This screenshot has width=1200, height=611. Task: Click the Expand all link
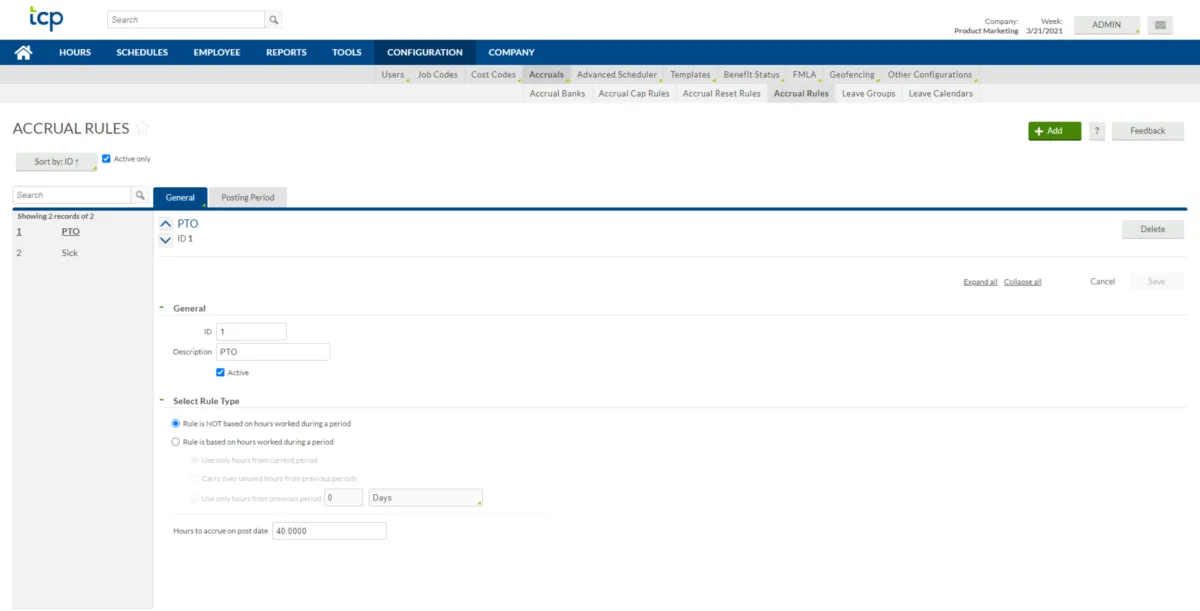click(979, 281)
